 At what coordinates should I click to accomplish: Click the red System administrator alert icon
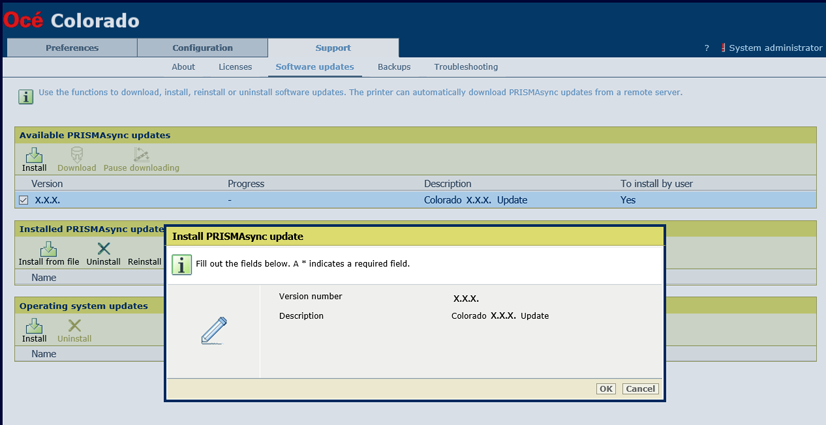tap(723, 47)
